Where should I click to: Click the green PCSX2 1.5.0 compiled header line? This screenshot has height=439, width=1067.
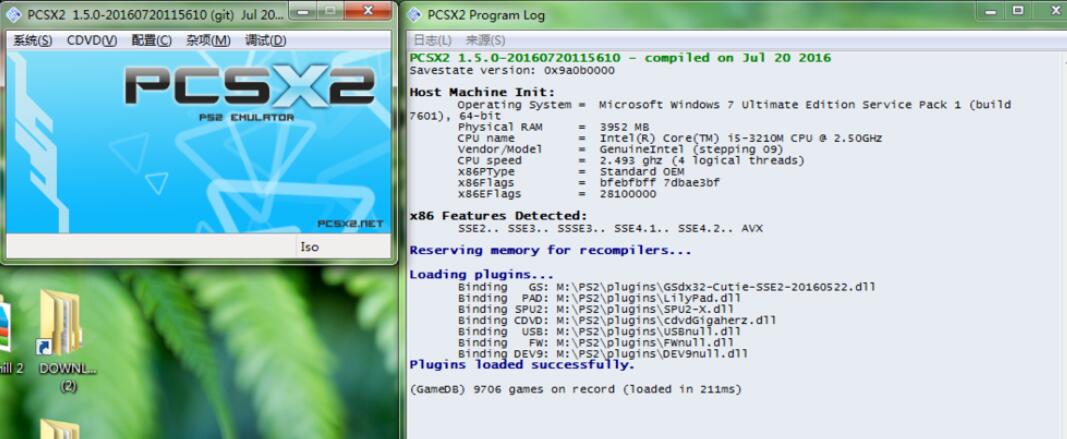tap(621, 58)
